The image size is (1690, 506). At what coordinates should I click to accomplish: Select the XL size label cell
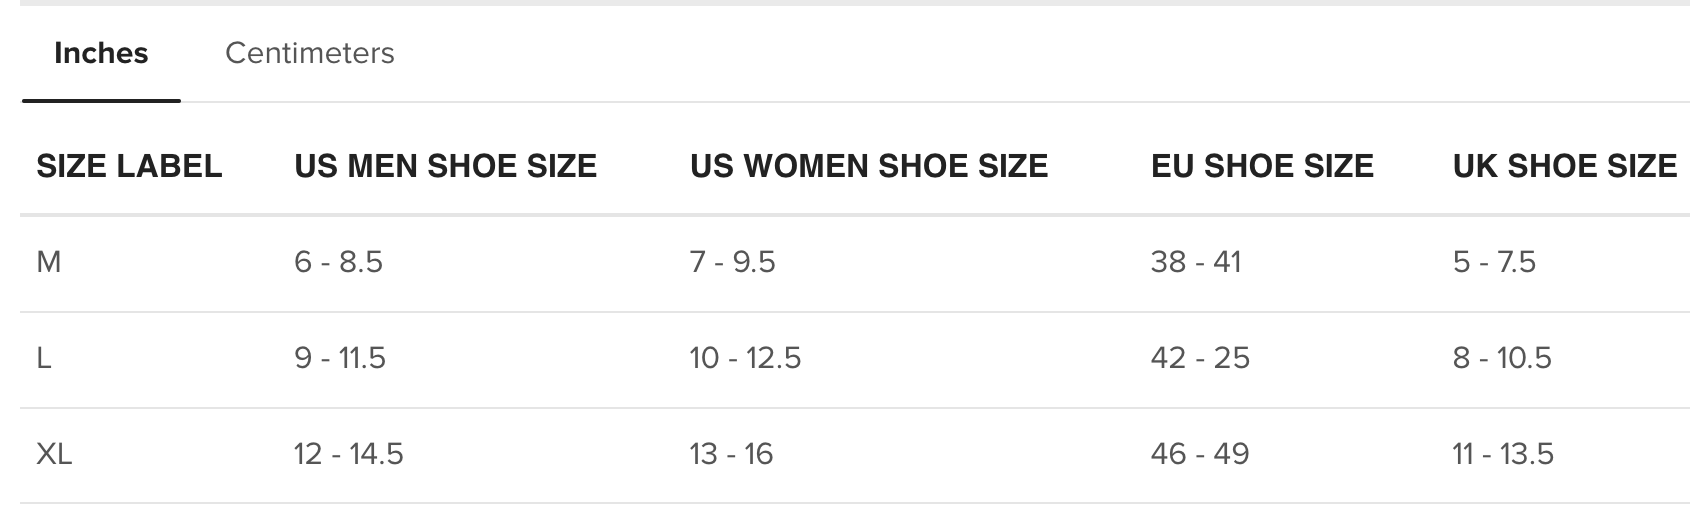click(54, 454)
